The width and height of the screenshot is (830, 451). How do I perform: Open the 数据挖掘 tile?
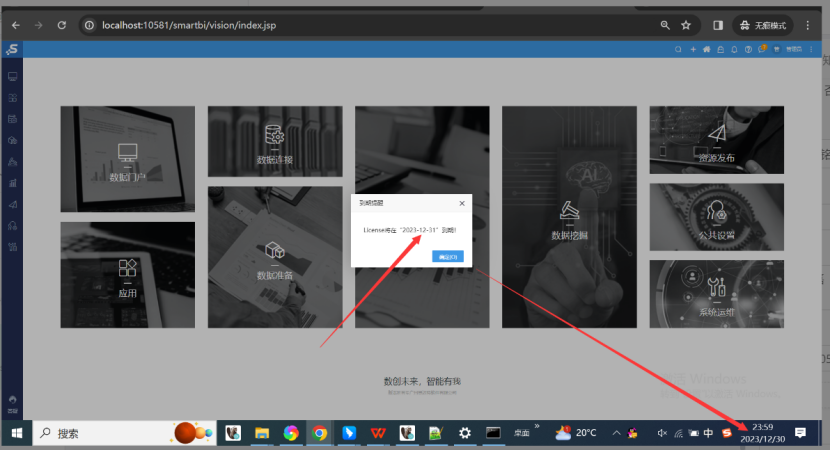[x=569, y=217]
